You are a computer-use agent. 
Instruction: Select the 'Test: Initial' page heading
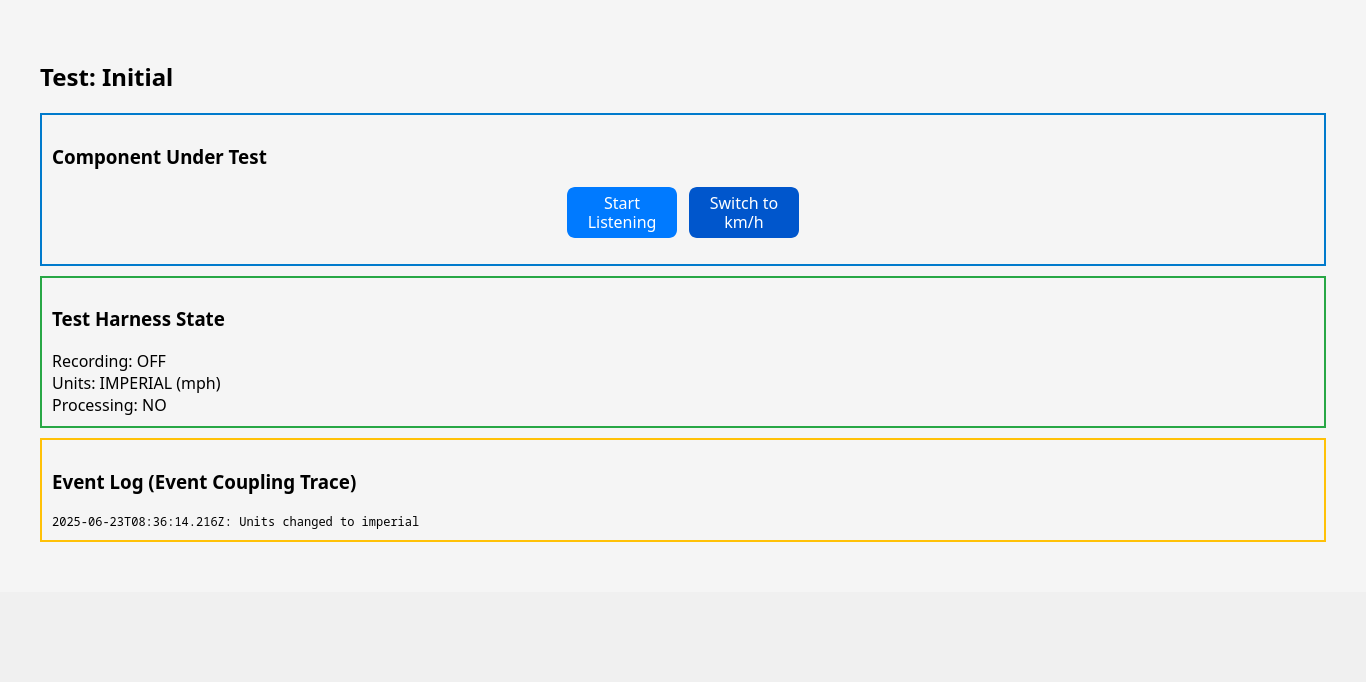click(107, 78)
